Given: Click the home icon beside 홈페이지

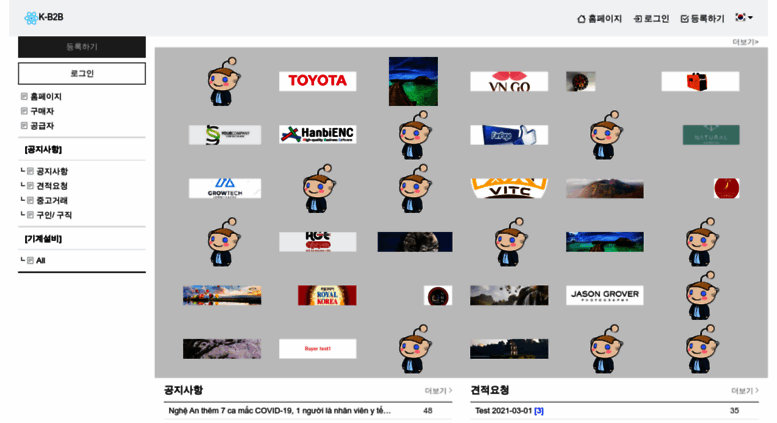Looking at the screenshot, I should click(x=581, y=19).
